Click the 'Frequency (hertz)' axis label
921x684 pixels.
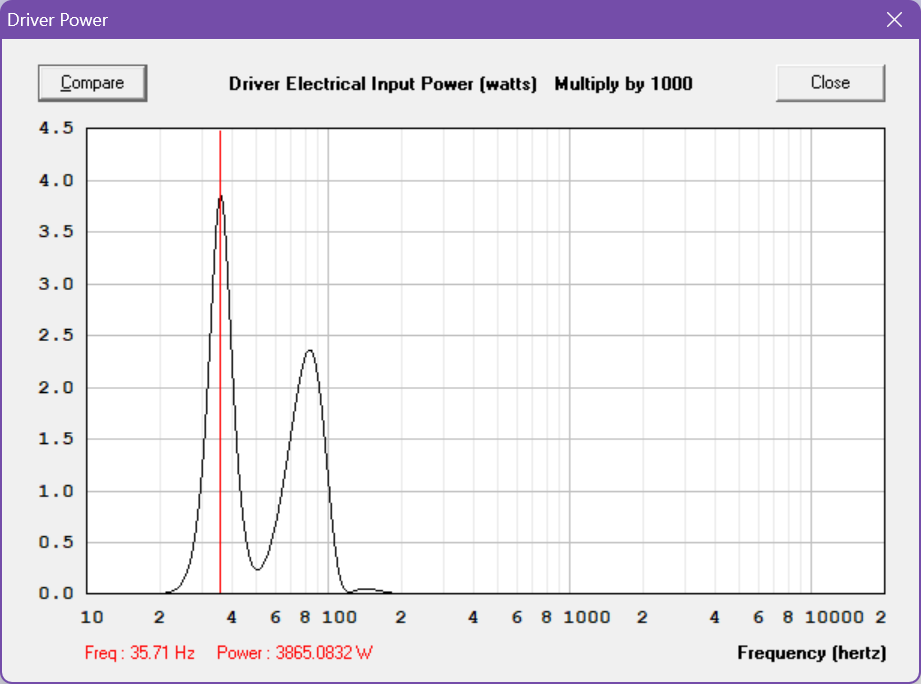(812, 653)
